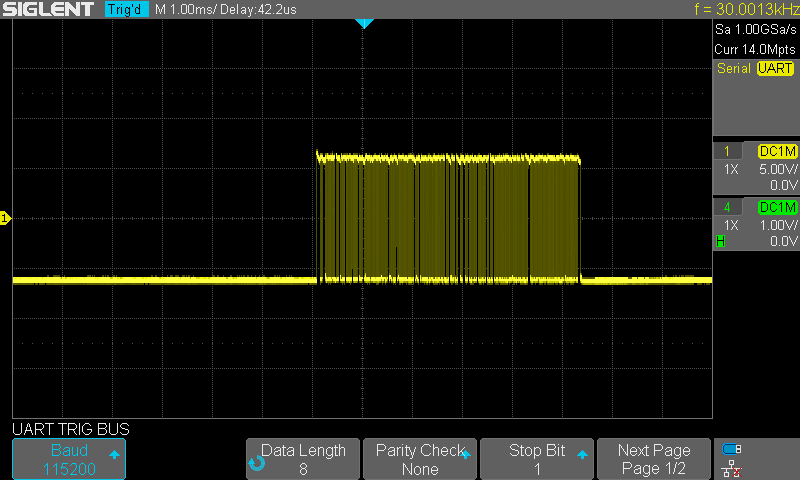The height and width of the screenshot is (480, 800).
Task: Click the yellow UART serial badge
Action: [775, 68]
